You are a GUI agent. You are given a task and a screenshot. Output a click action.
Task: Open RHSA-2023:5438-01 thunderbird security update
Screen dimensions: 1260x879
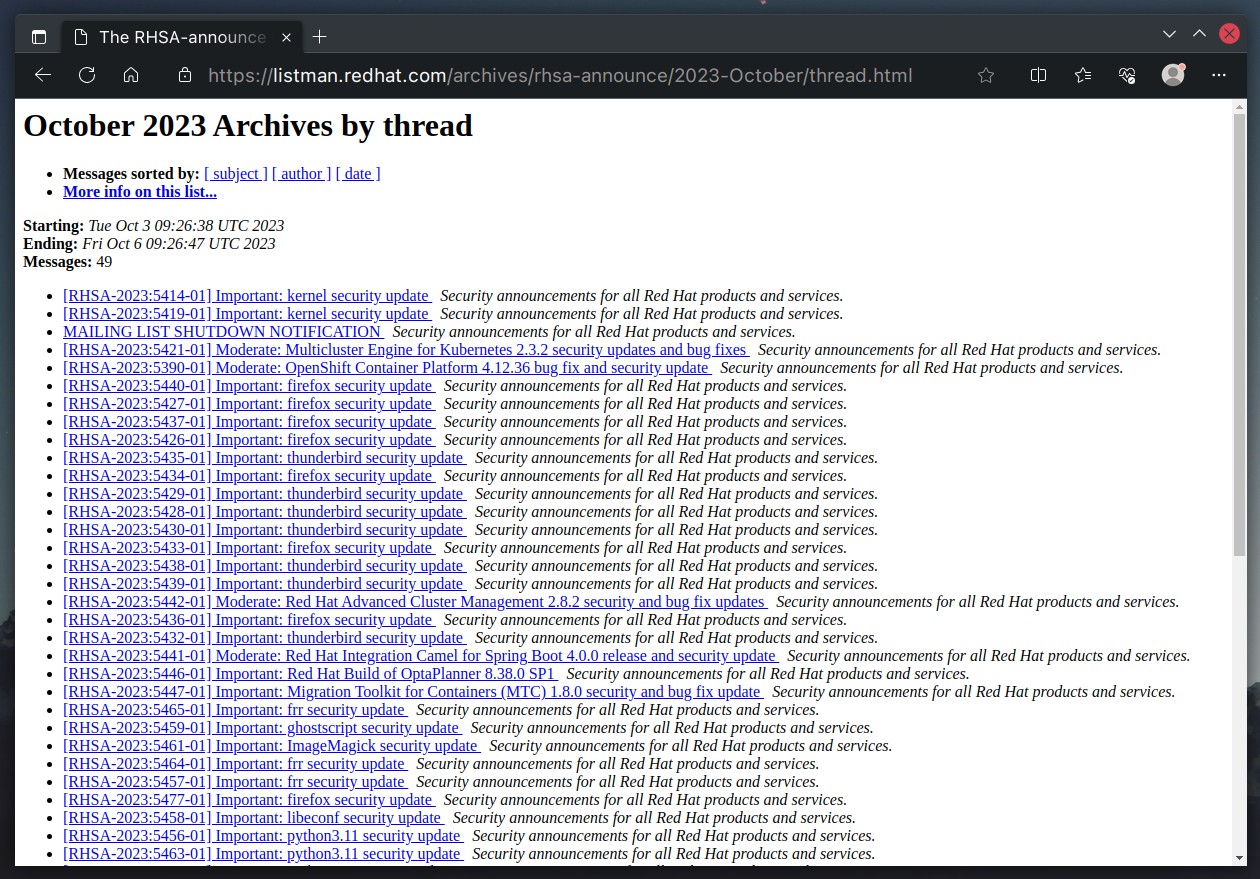[x=265, y=566]
